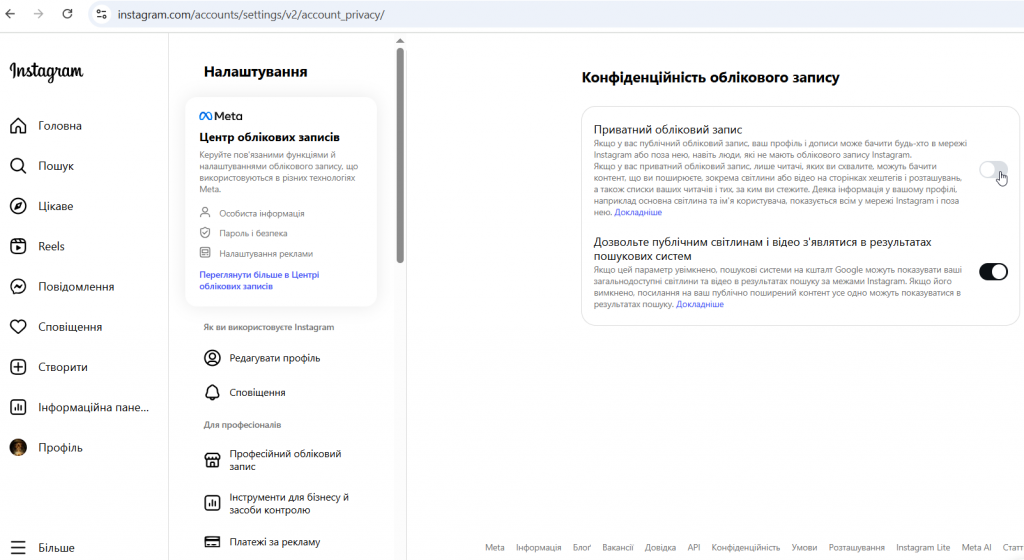Click Докладніше link under private account description
This screenshot has height=560, width=1024.
pos(638,213)
